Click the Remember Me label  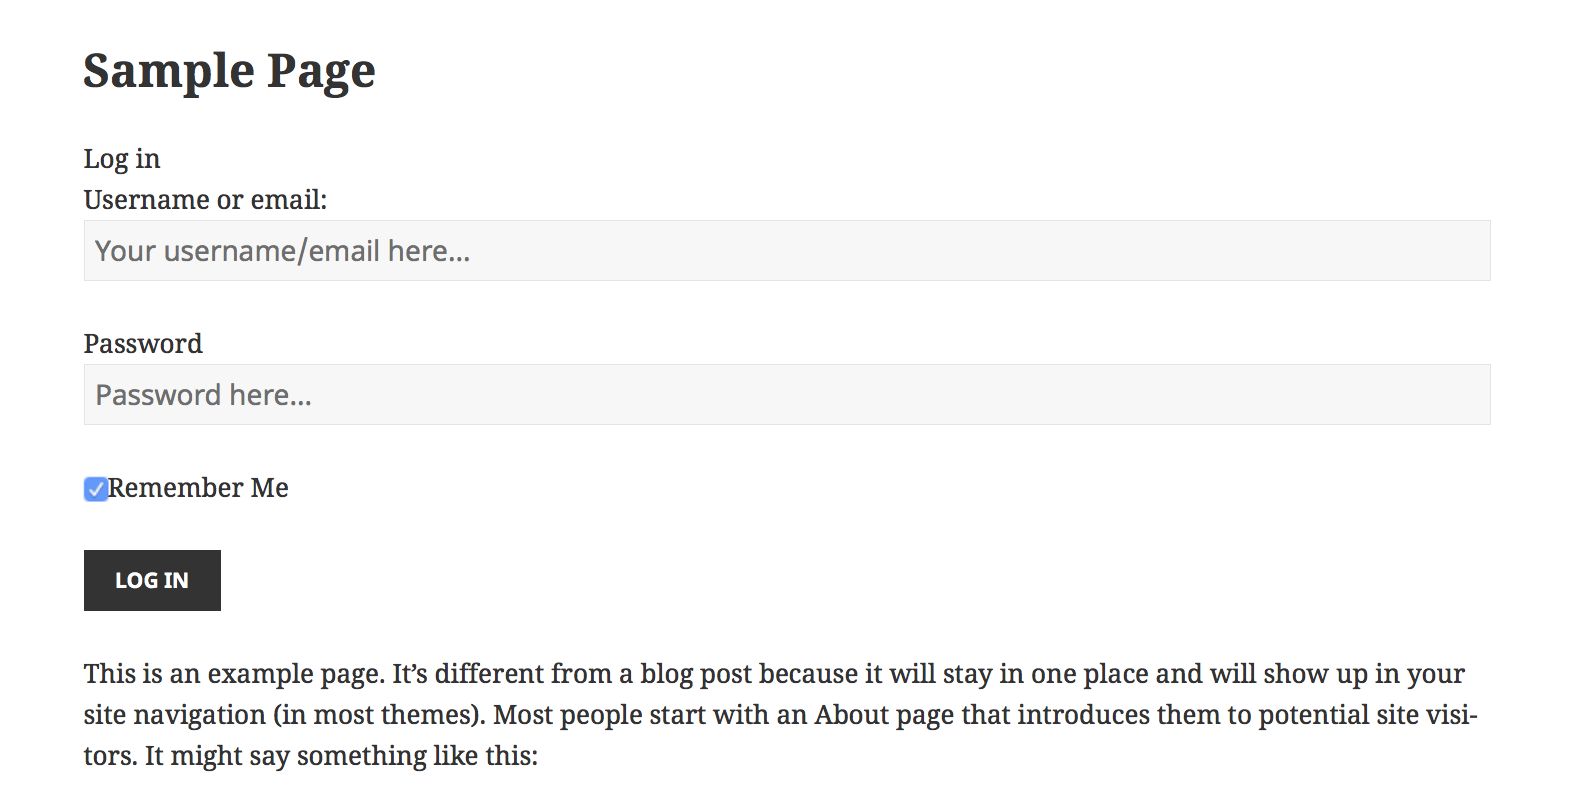tap(198, 488)
